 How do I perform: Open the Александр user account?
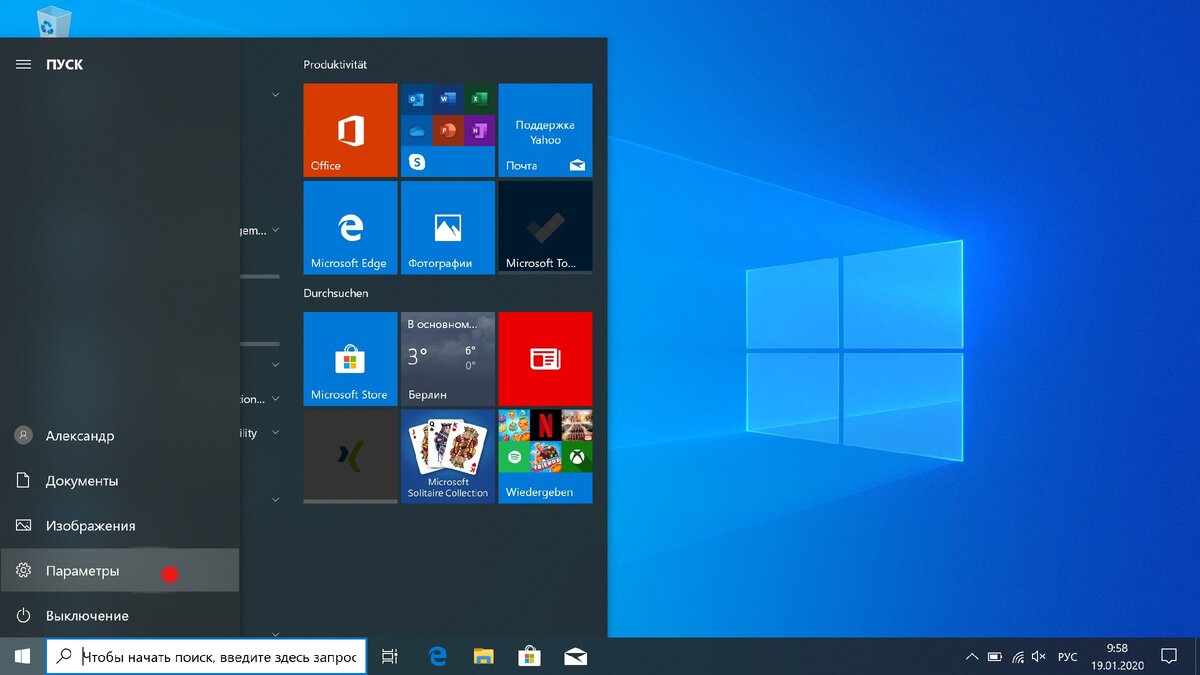(x=120, y=436)
